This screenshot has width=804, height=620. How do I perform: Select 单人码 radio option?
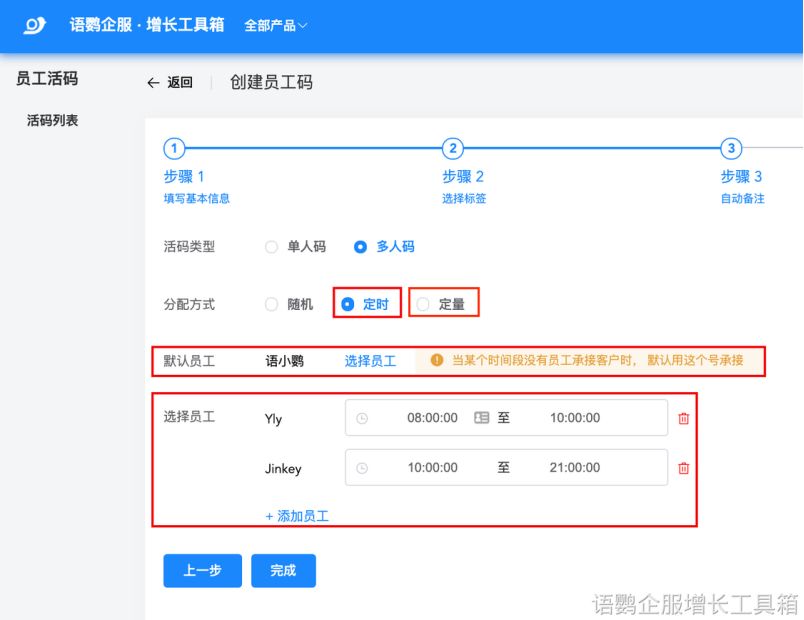coord(271,247)
